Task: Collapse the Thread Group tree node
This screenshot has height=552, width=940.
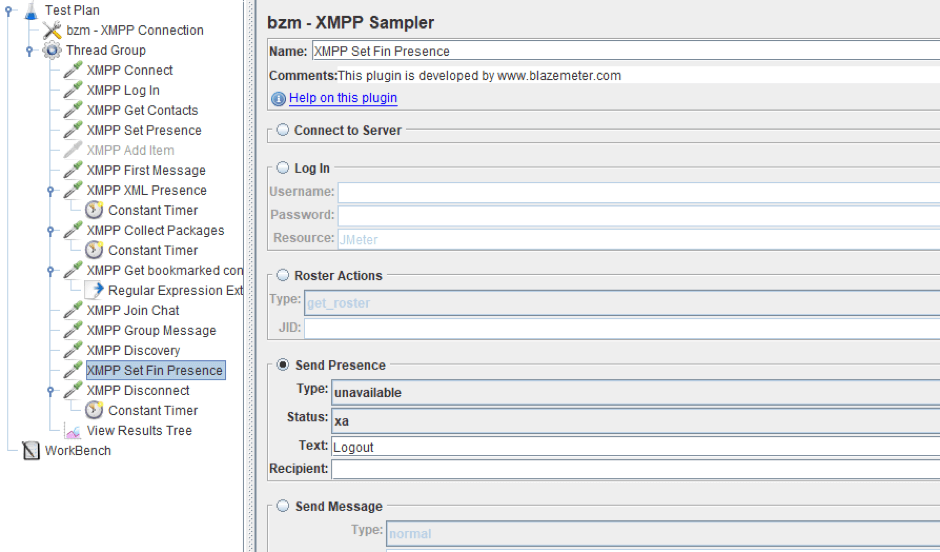Action: (29, 51)
